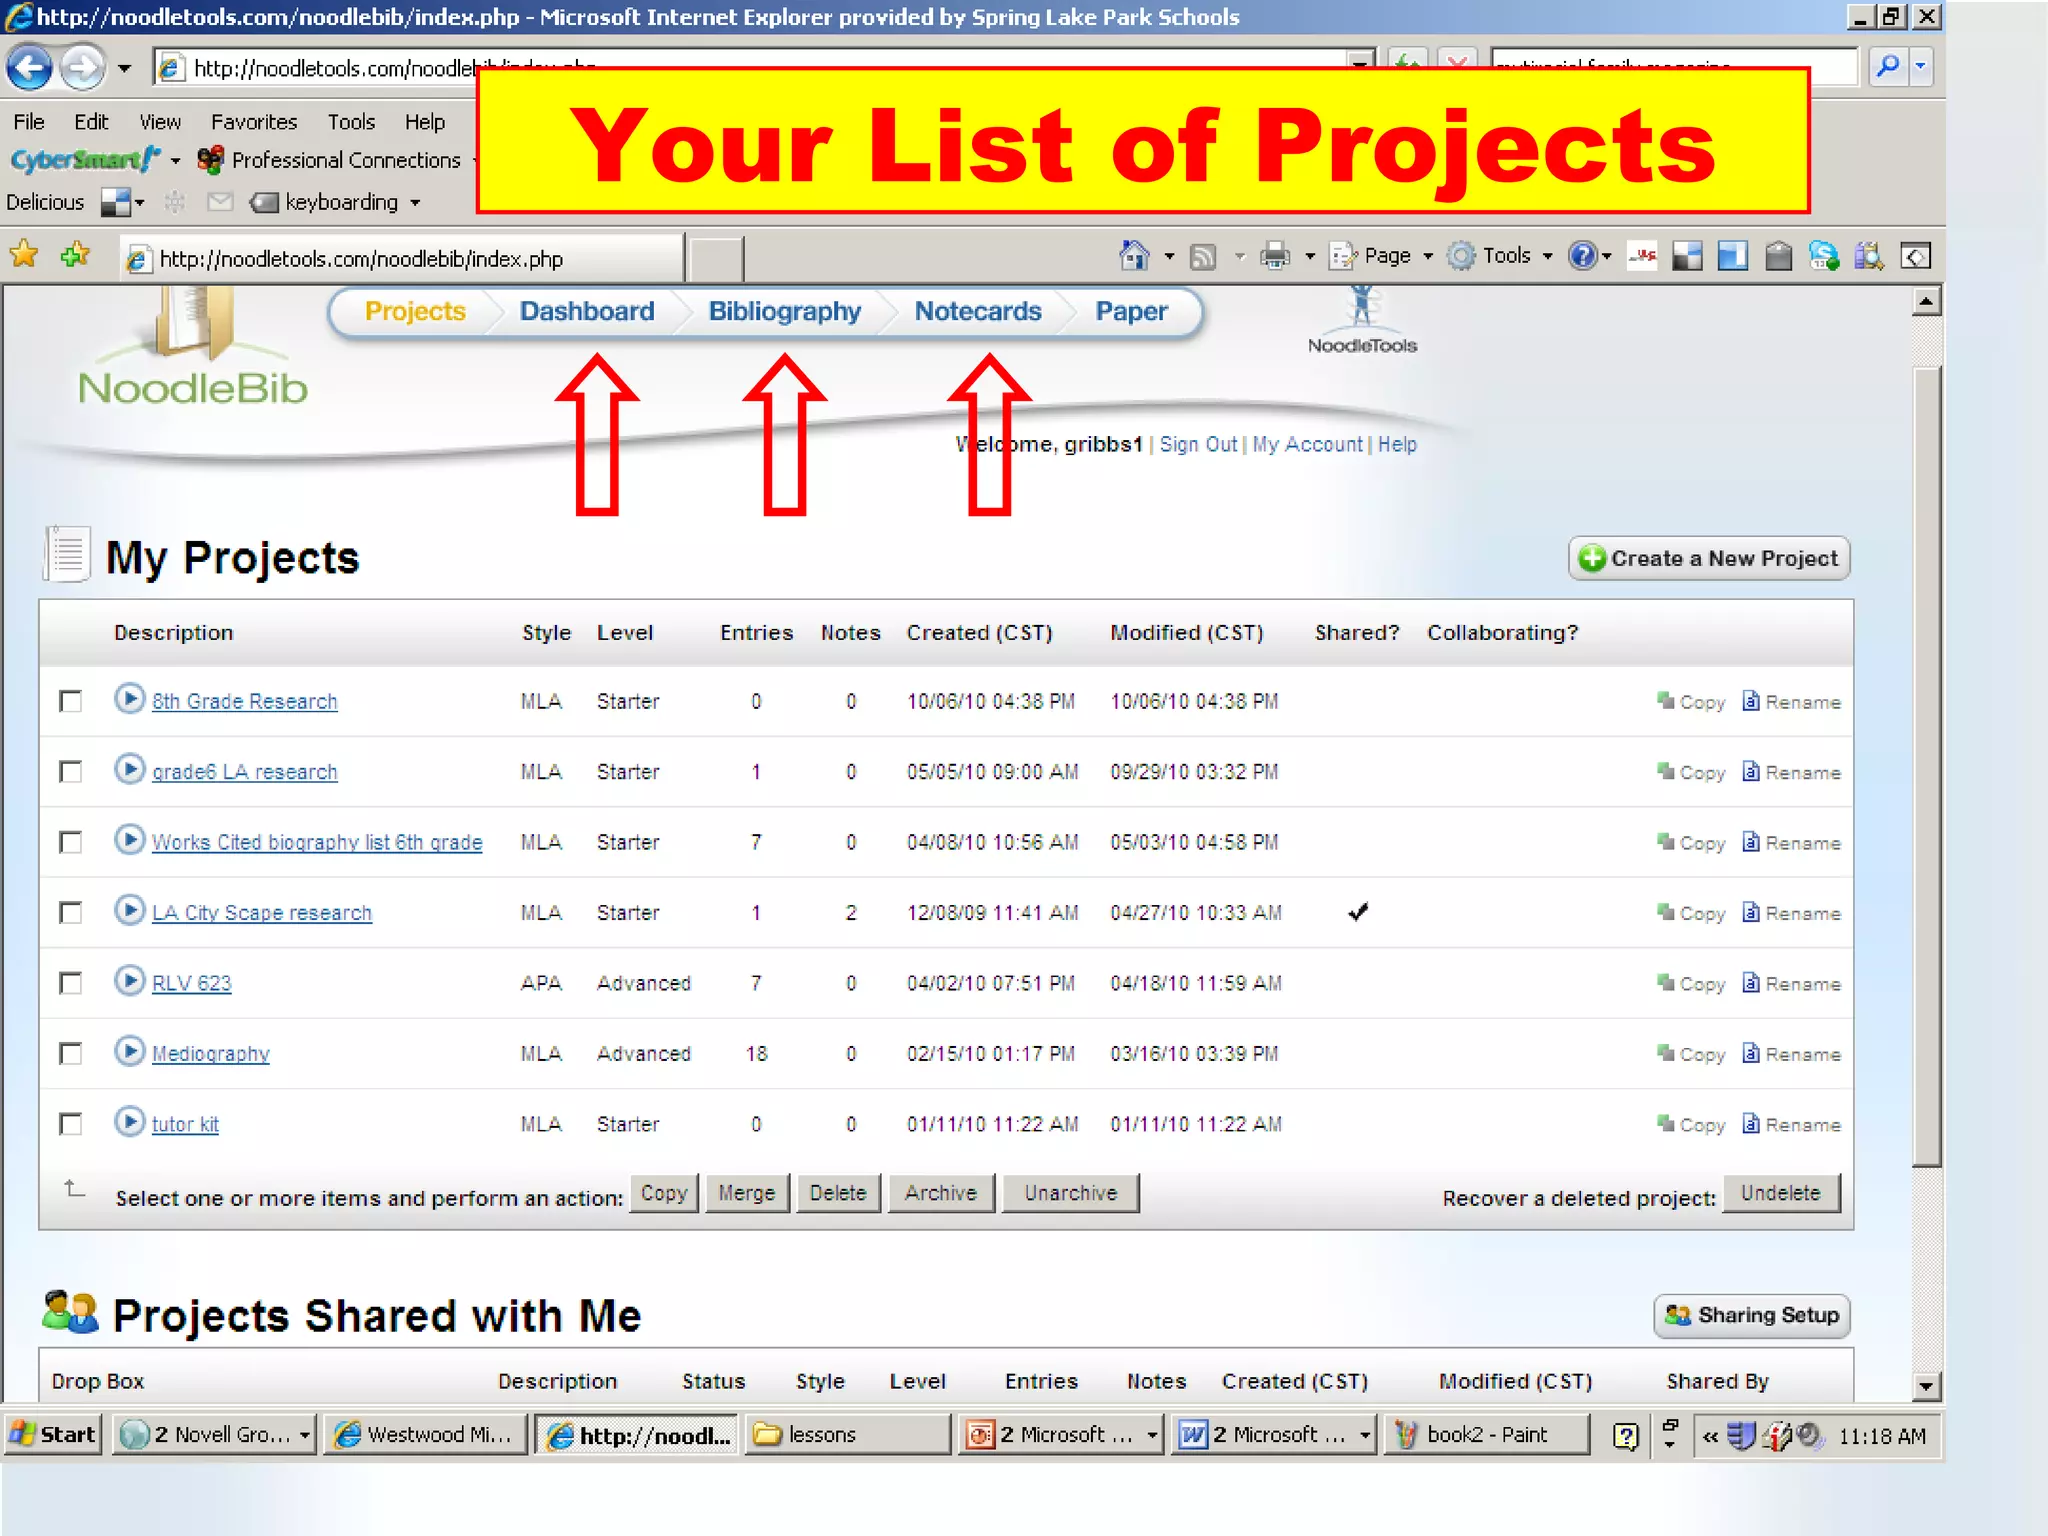Click the browser Forward arrow button
This screenshot has width=2048, height=1536.
[82, 68]
